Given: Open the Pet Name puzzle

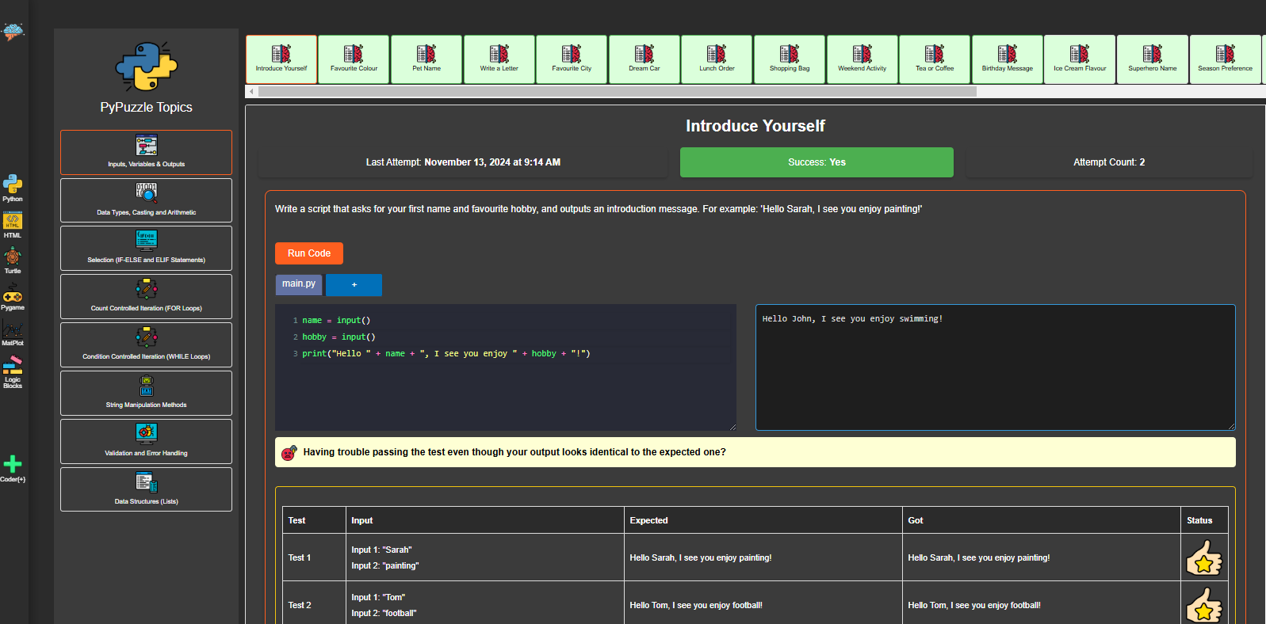Looking at the screenshot, I should tap(426, 59).
